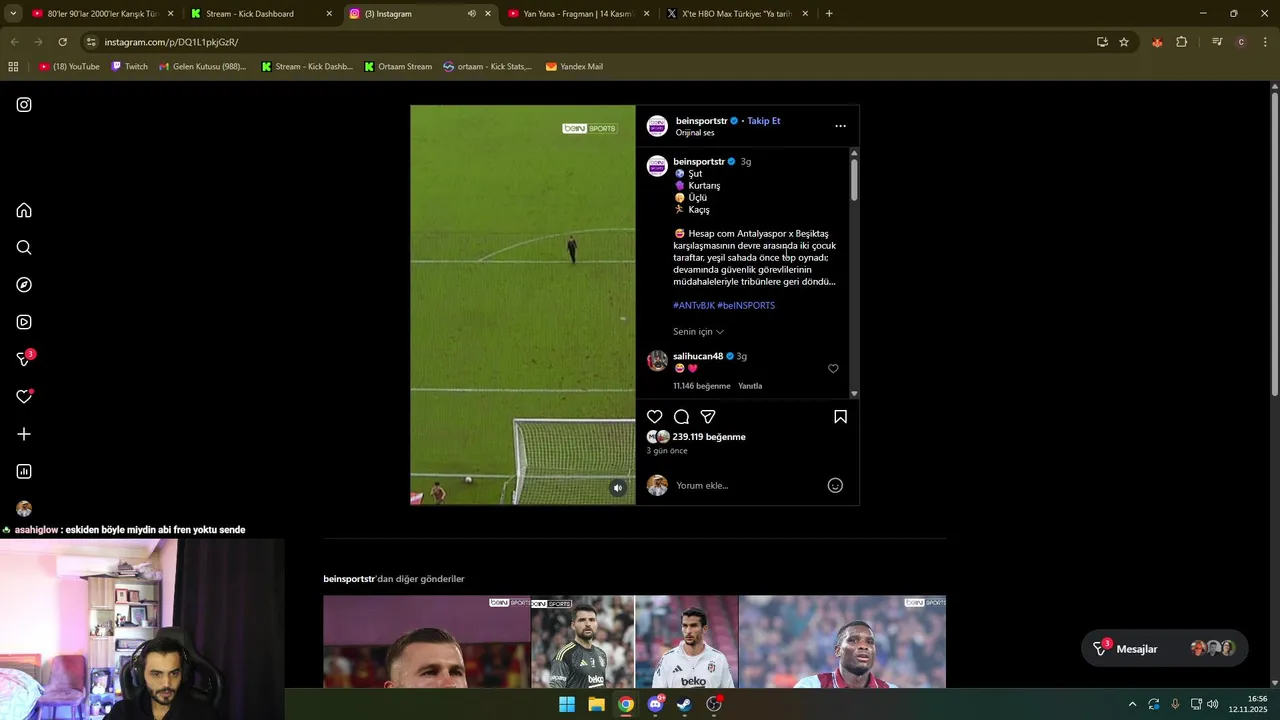Click the #beINSPORTS hashtag
The height and width of the screenshot is (720, 1280).
[x=746, y=305]
